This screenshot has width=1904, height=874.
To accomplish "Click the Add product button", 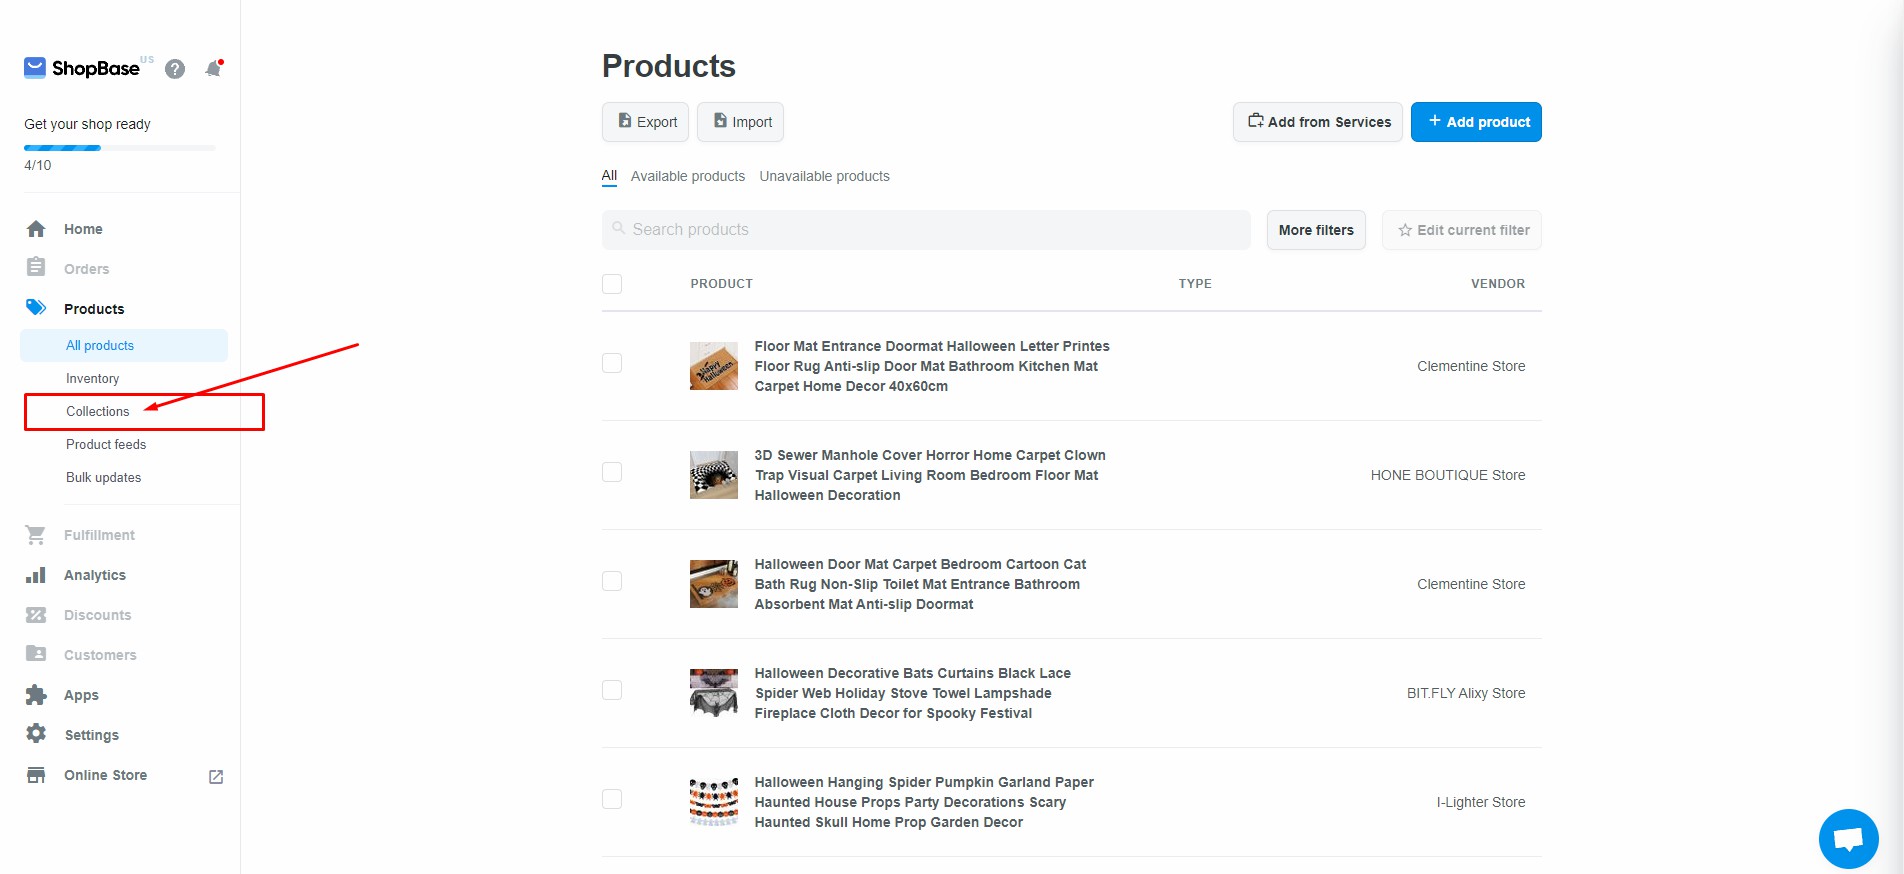I will 1476,122.
